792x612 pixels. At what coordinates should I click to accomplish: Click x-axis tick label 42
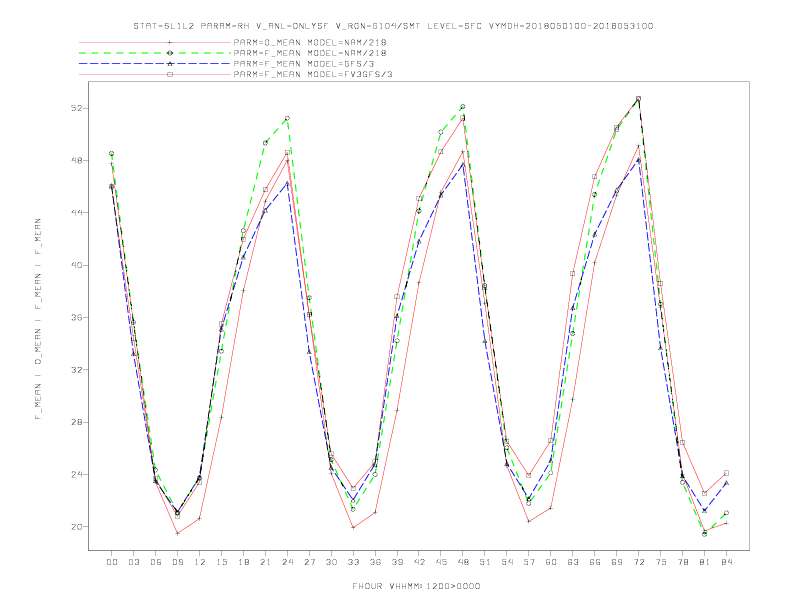pos(419,562)
